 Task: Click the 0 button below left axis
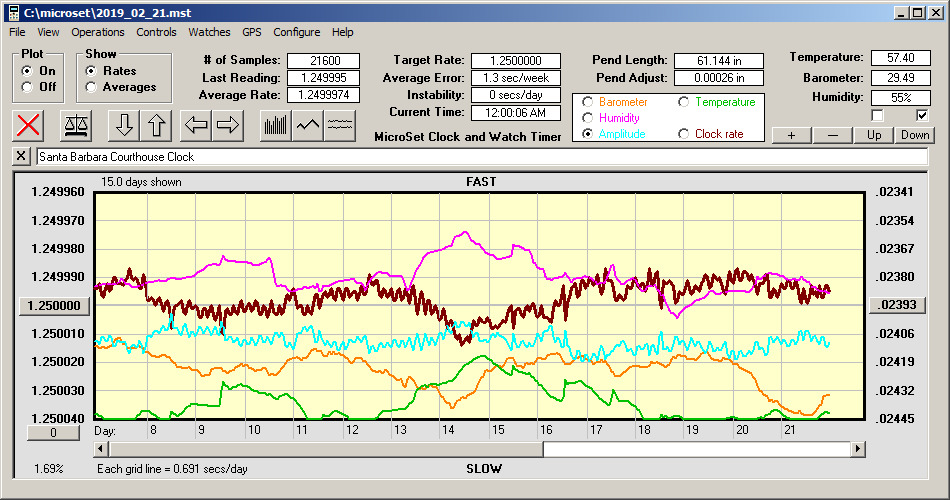53,433
